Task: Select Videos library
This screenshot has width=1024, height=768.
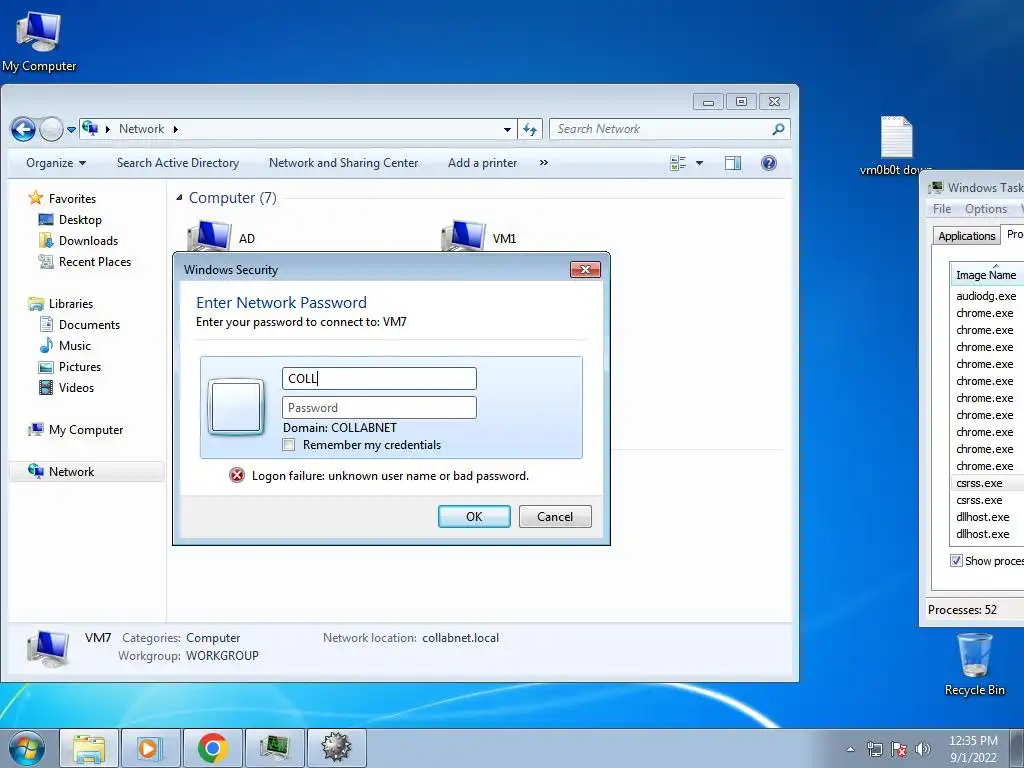Action: click(67, 387)
